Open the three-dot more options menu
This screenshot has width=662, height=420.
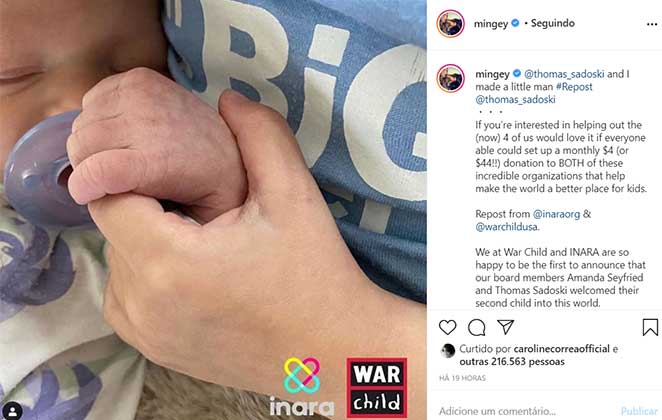pos(652,24)
